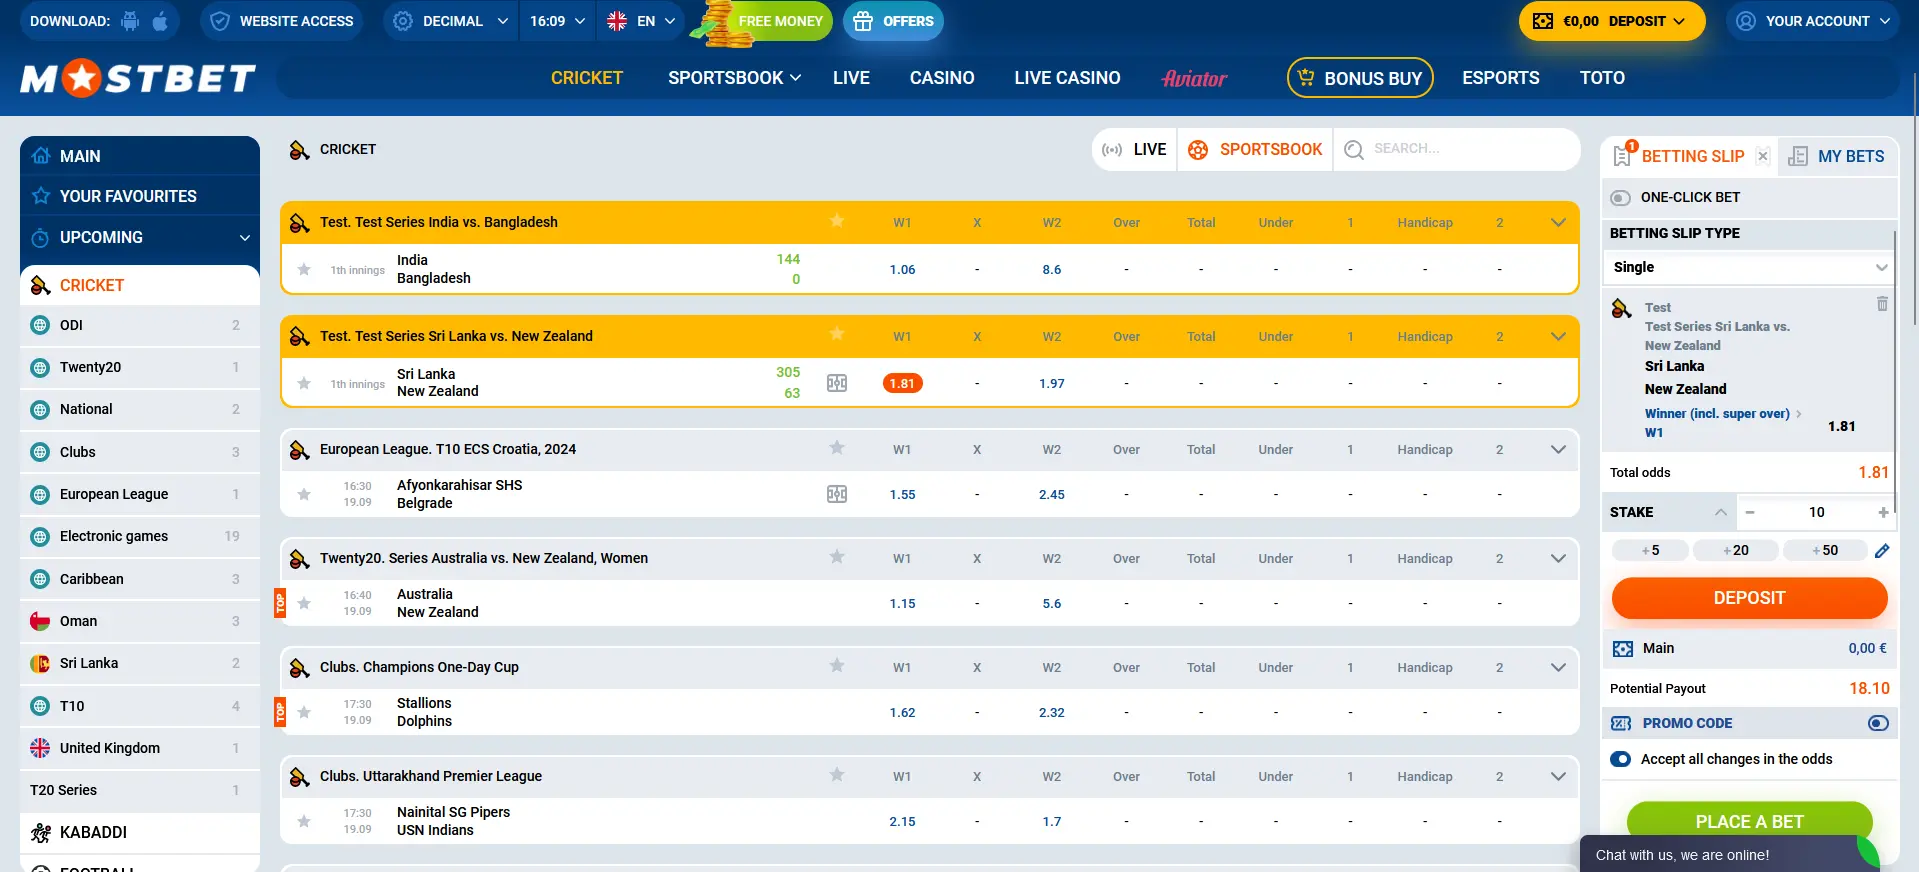Screen dimensions: 1919x872
Task: Remove bet using the trash icon
Action: [x=1882, y=304]
